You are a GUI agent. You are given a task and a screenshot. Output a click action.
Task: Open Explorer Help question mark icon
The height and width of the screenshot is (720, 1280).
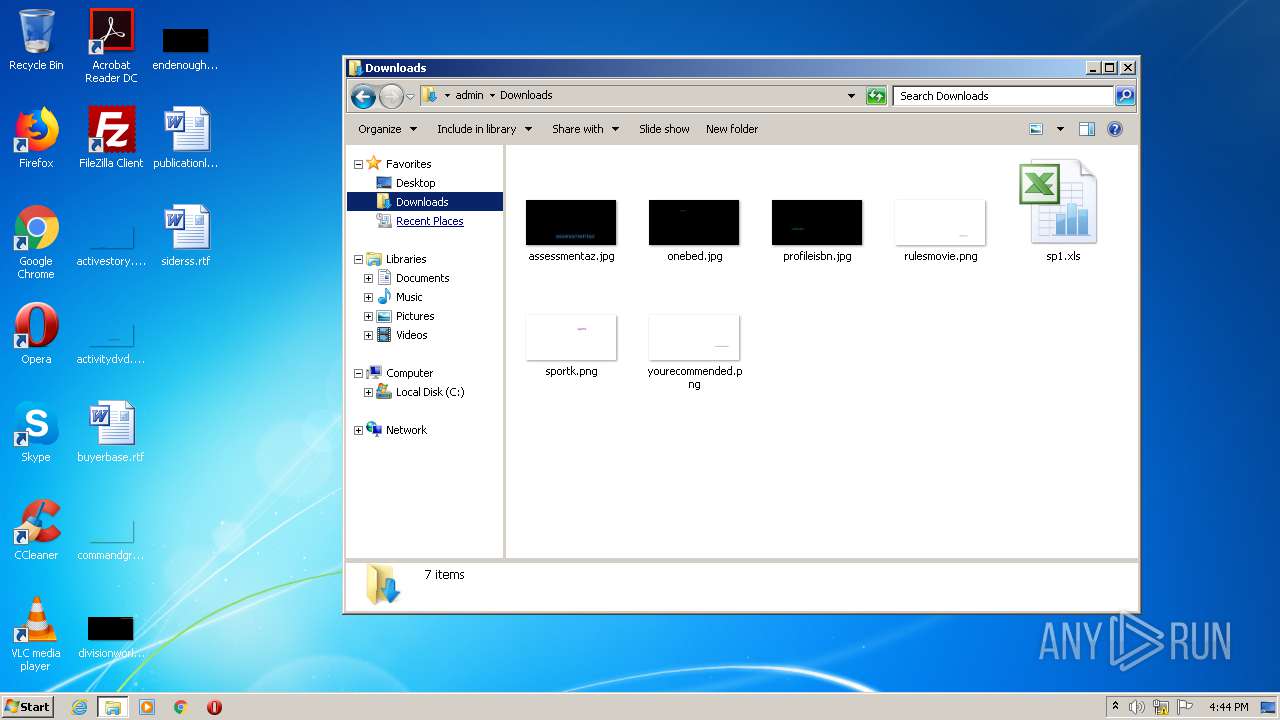[x=1115, y=129]
